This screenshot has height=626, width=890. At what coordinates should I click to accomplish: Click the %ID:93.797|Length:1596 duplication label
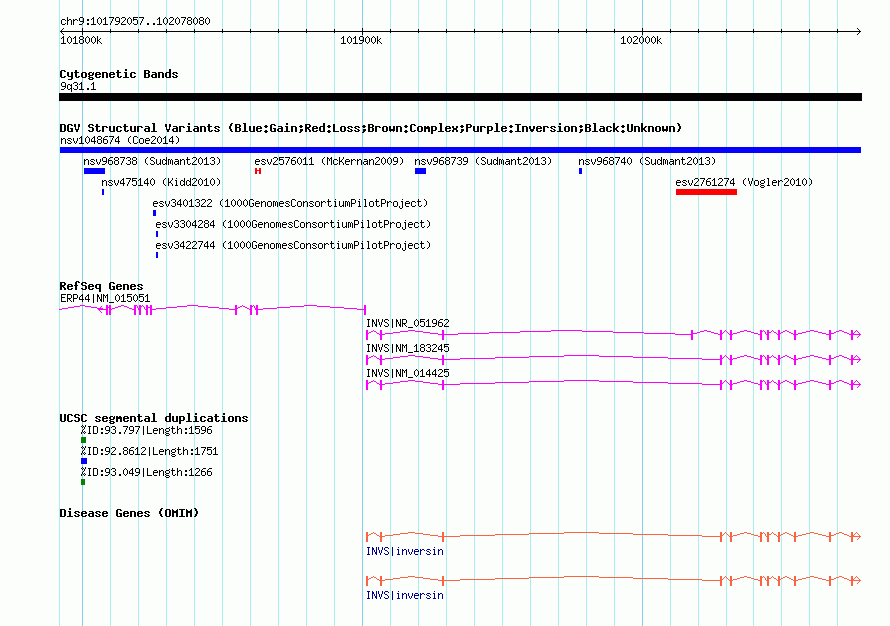[146, 430]
